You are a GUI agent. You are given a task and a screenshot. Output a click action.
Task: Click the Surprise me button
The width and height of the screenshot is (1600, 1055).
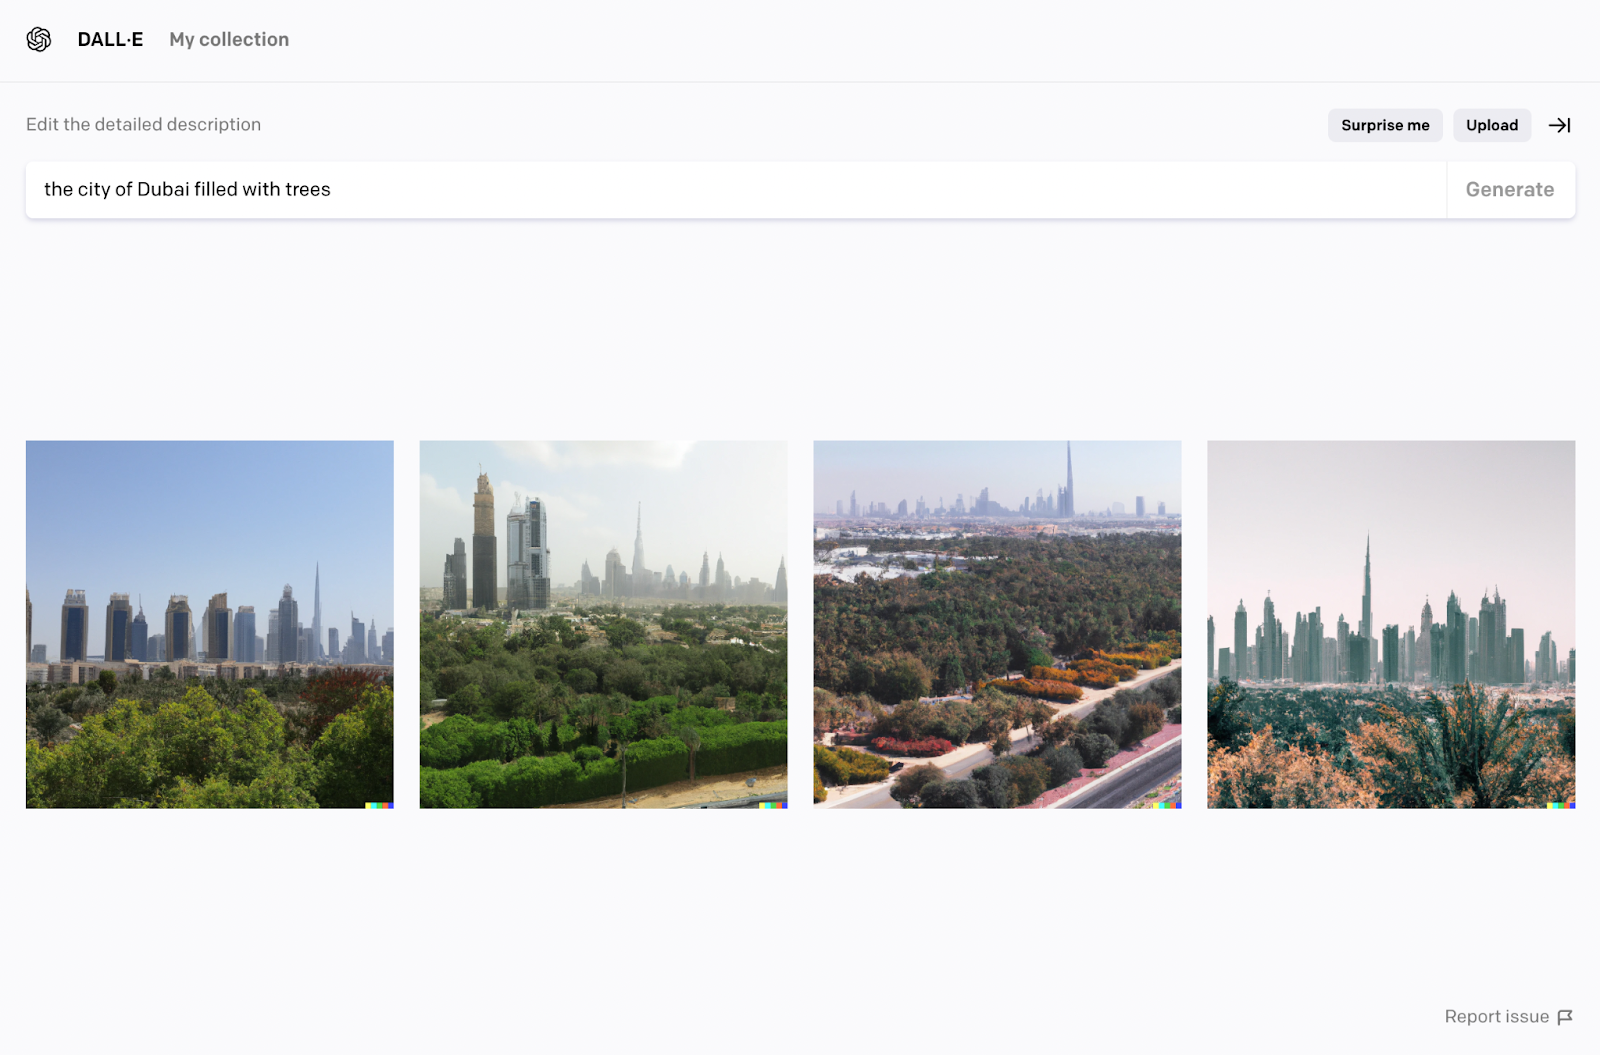point(1385,125)
